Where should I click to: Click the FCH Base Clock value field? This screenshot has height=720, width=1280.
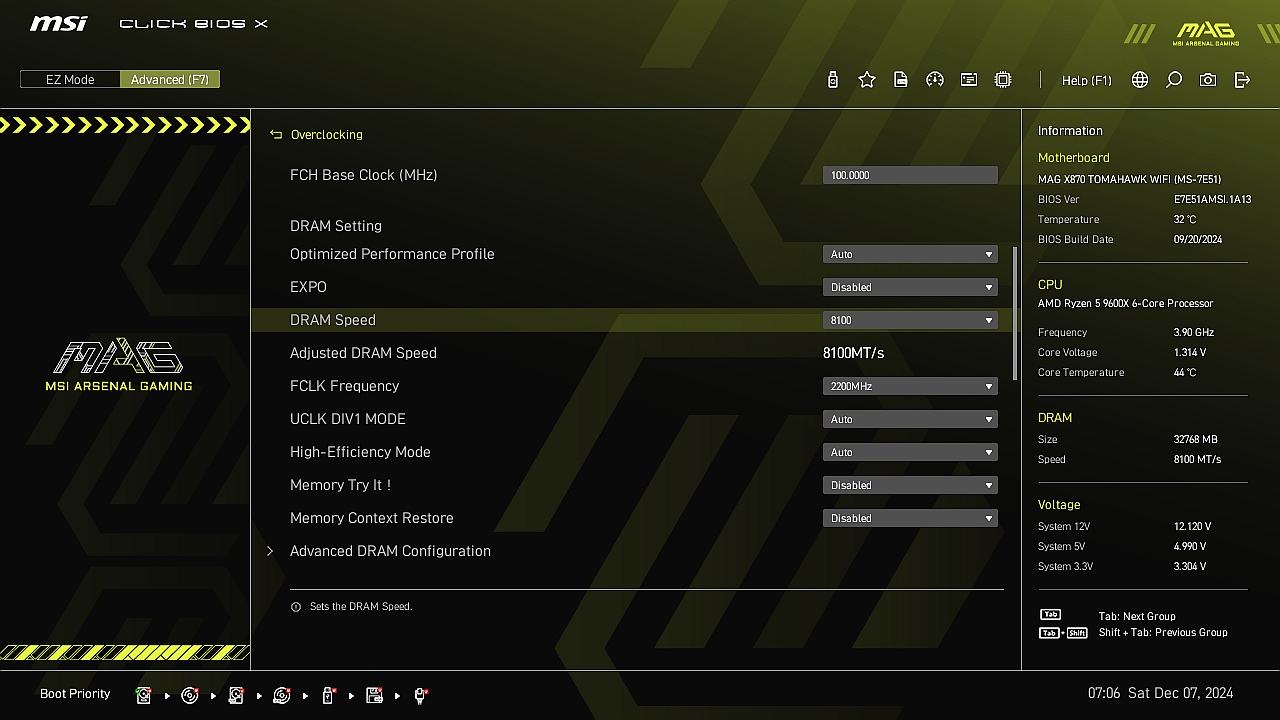coord(910,175)
